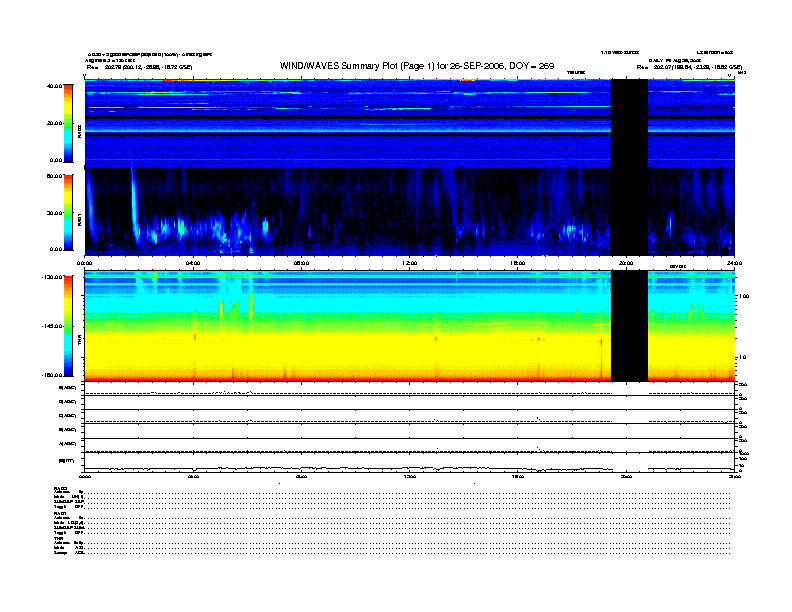Click the rotated RAD2 axis label

[x=79, y=132]
